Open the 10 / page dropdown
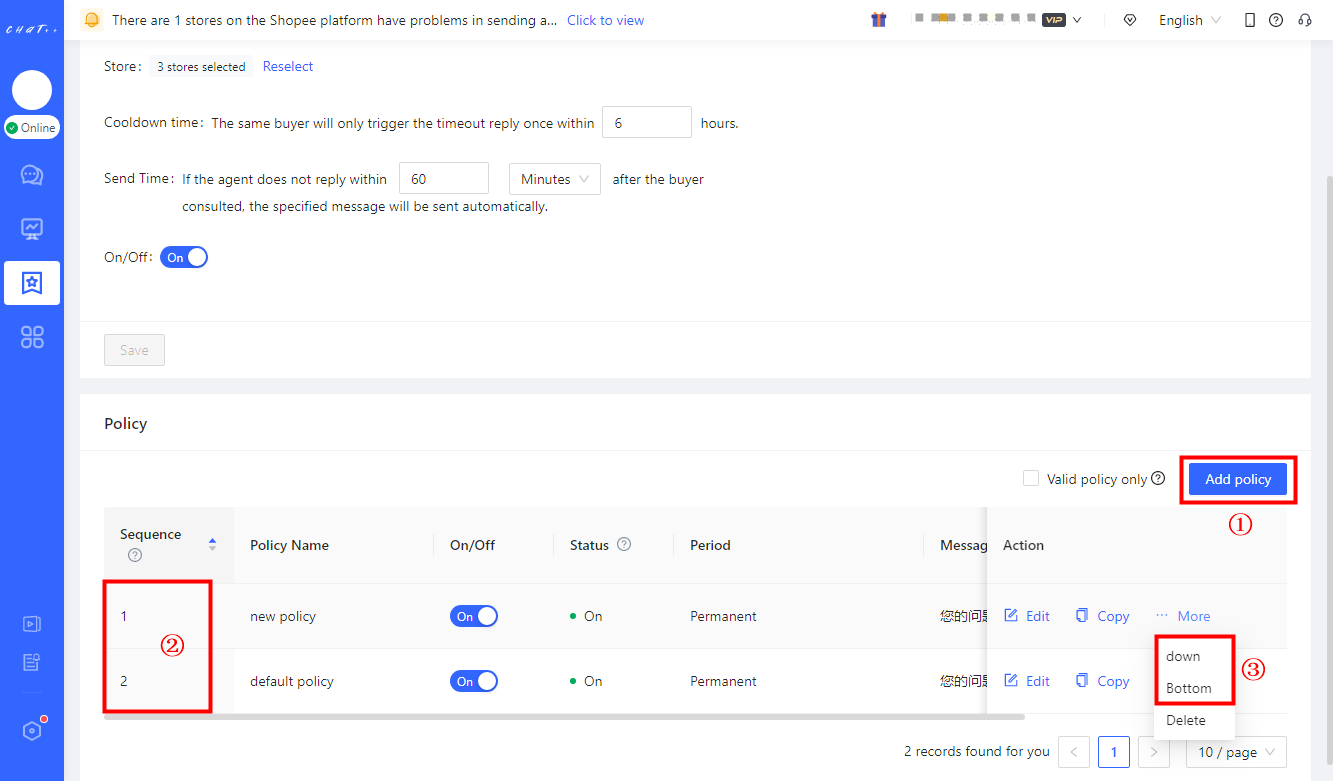The height and width of the screenshot is (781, 1333). coord(1236,752)
